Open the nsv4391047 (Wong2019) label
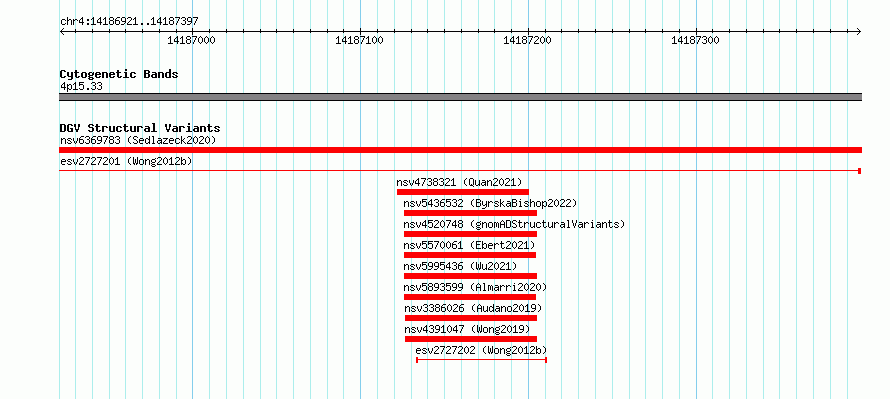This screenshot has height=399, width=890. point(467,329)
